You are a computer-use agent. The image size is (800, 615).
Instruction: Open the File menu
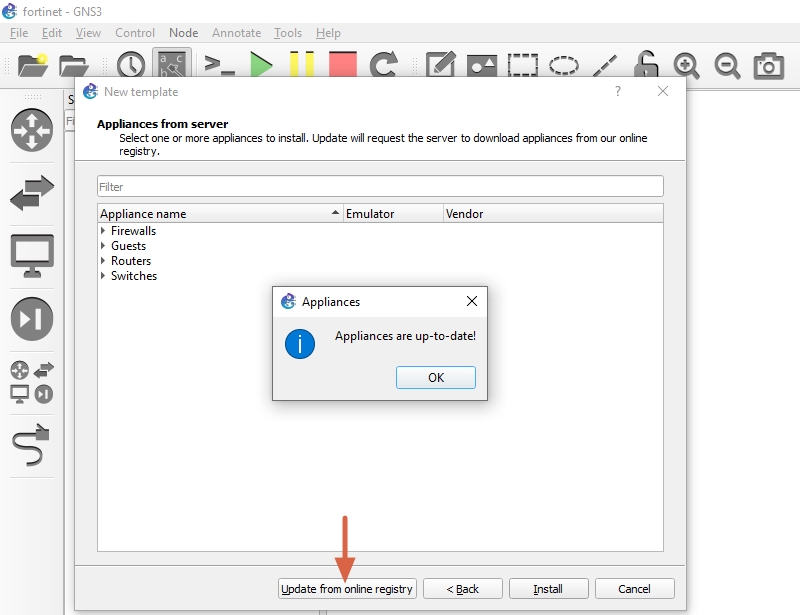[x=19, y=33]
